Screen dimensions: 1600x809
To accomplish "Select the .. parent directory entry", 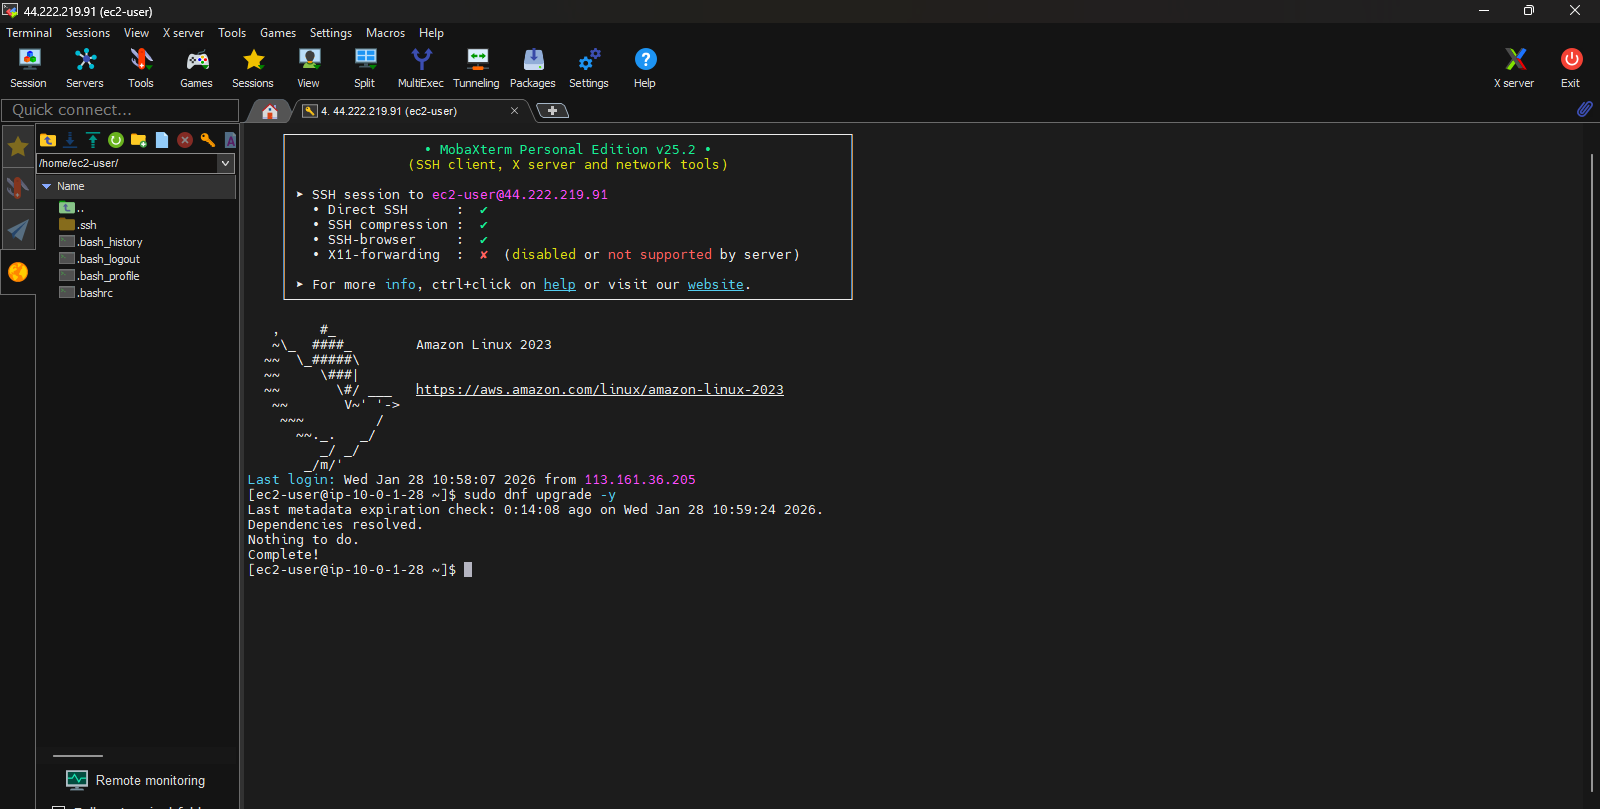I will pos(71,208).
